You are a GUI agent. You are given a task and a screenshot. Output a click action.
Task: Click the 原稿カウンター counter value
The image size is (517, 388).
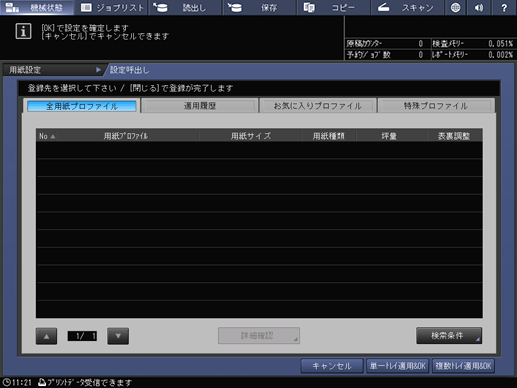421,44
